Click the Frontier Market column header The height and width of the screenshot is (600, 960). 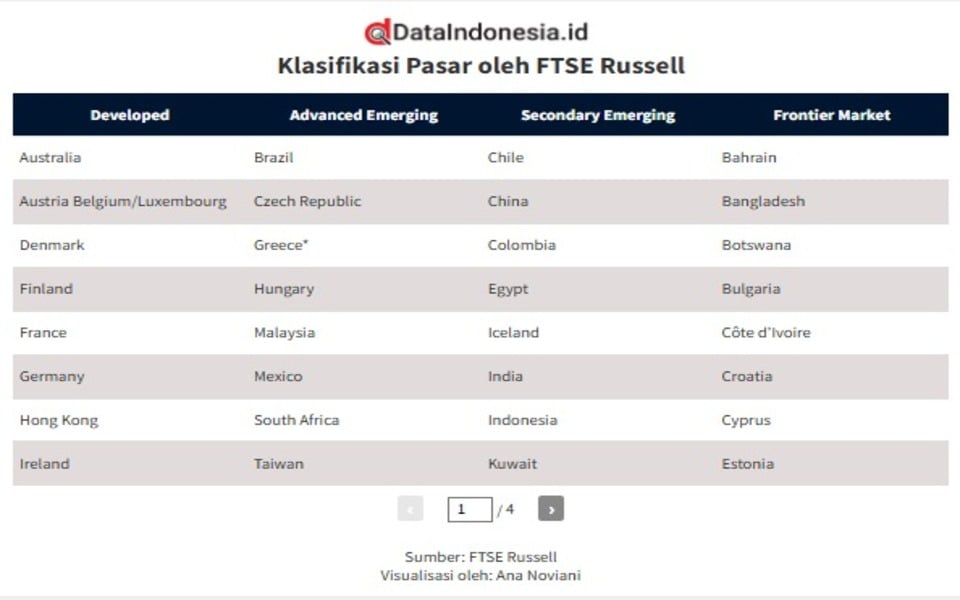(832, 115)
